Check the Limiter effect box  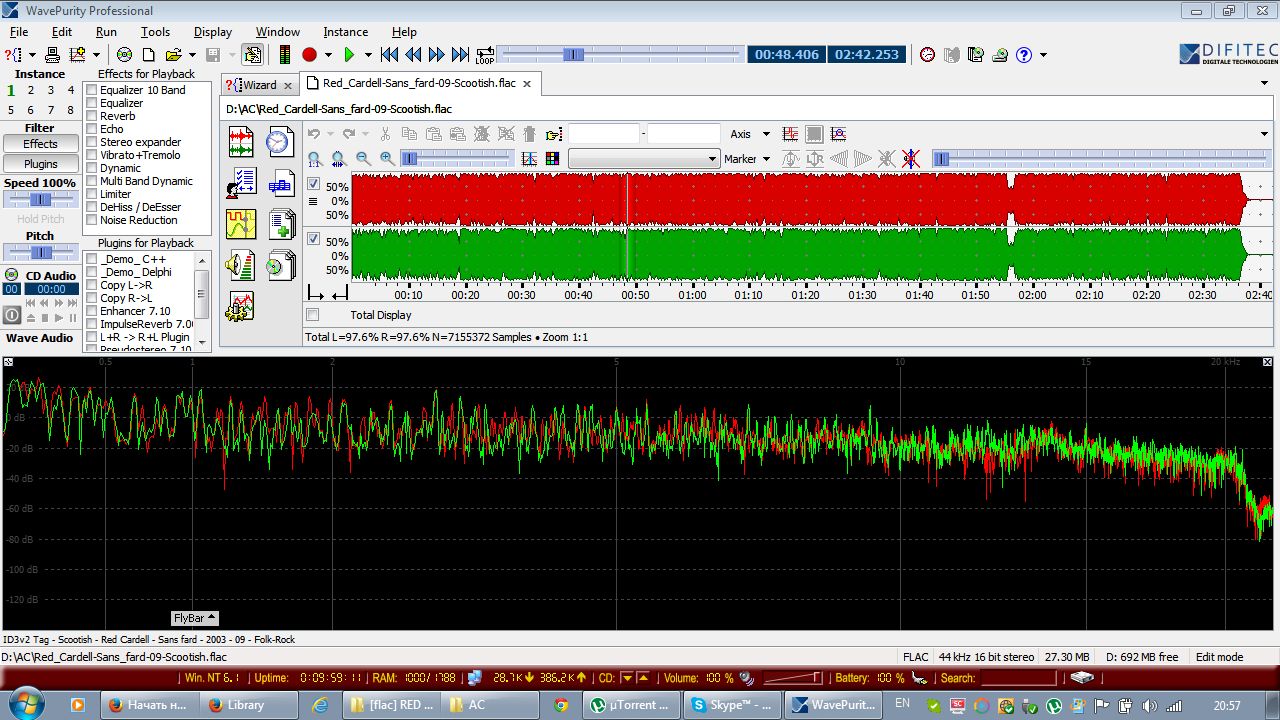point(92,194)
